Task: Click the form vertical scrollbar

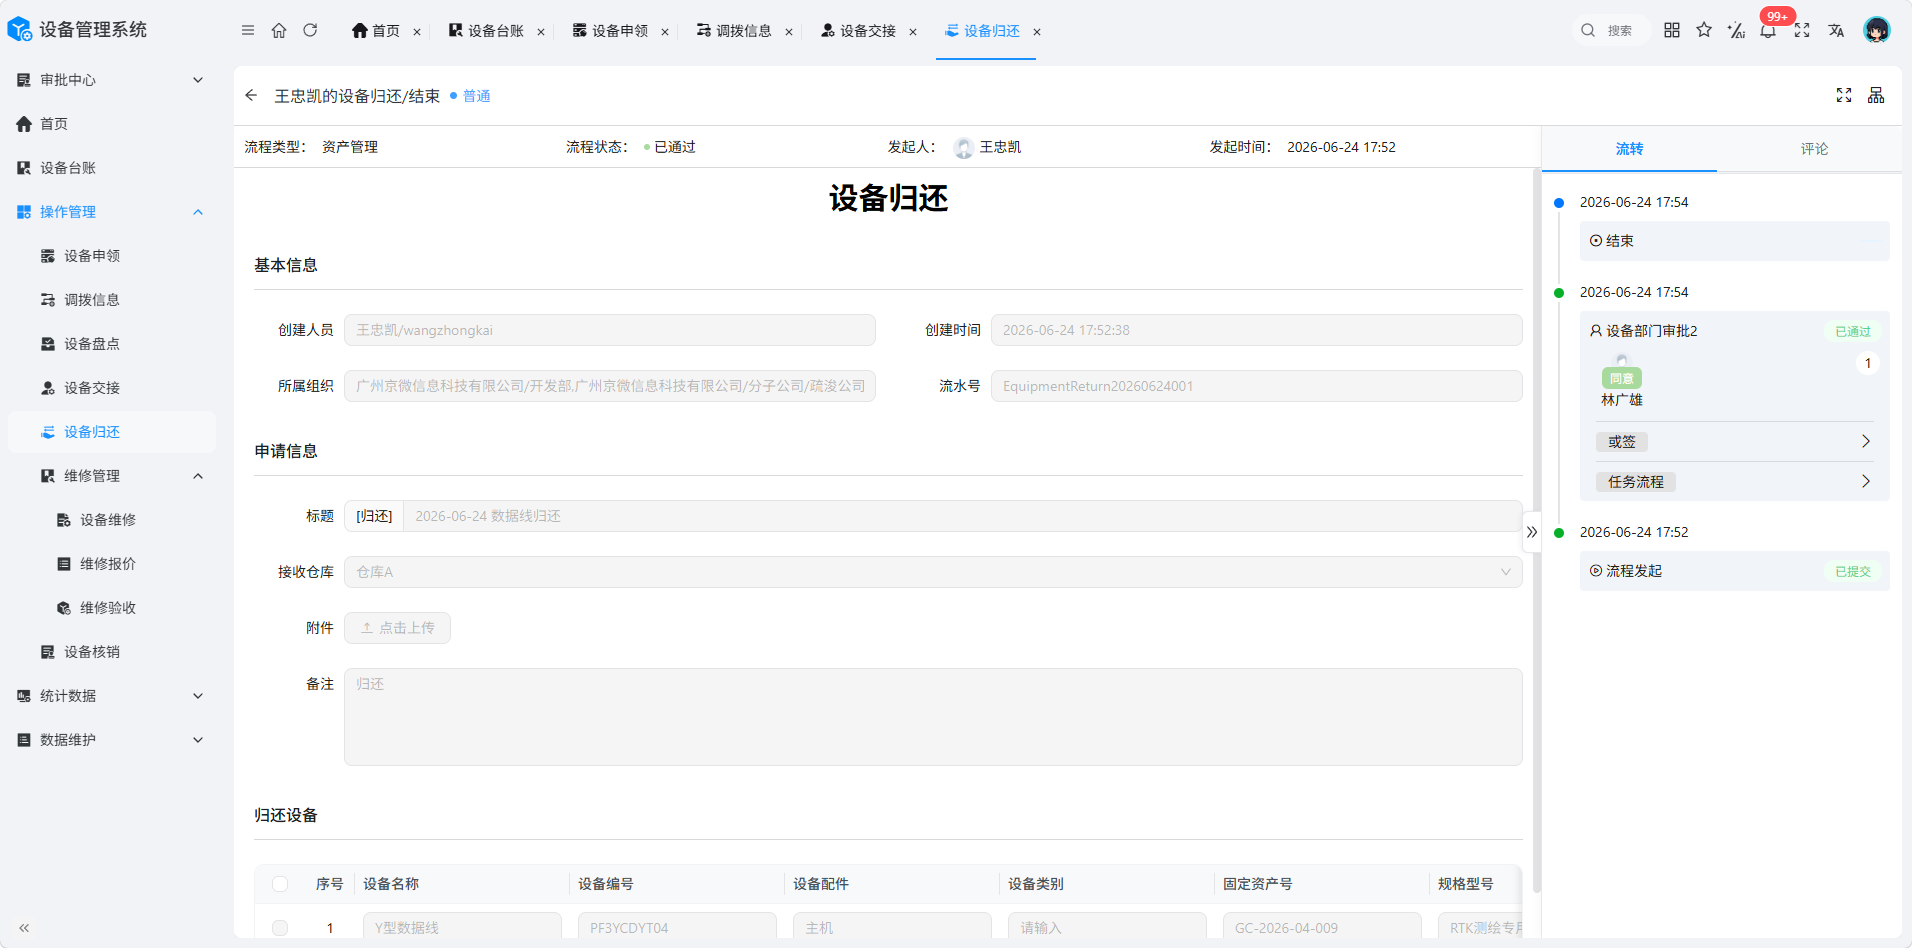Action: 1536,530
